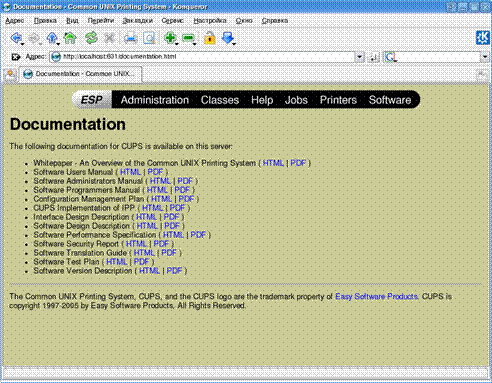492x383 pixels.
Task: Click the Go button next to address bar
Action: pos(374,57)
